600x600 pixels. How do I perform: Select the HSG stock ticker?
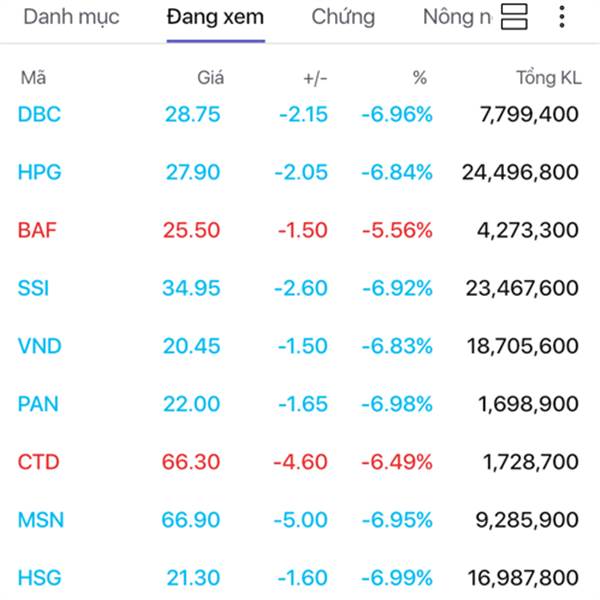[x=40, y=578]
